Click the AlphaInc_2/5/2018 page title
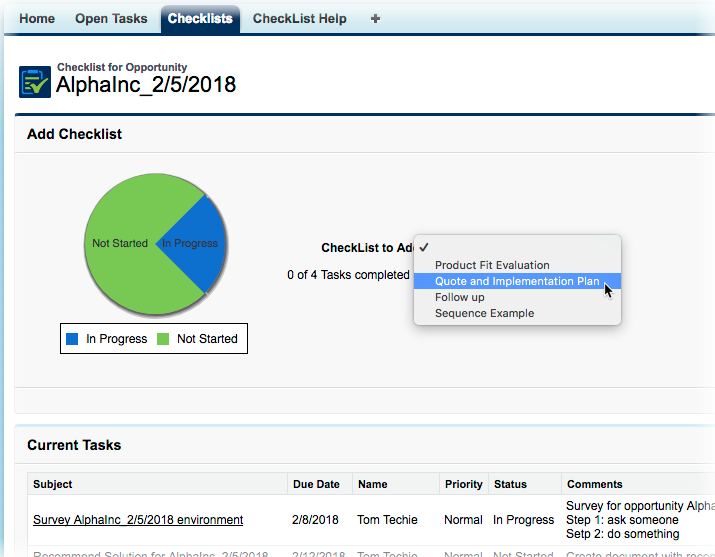Viewport: 715px width, 557px height. coord(146,85)
